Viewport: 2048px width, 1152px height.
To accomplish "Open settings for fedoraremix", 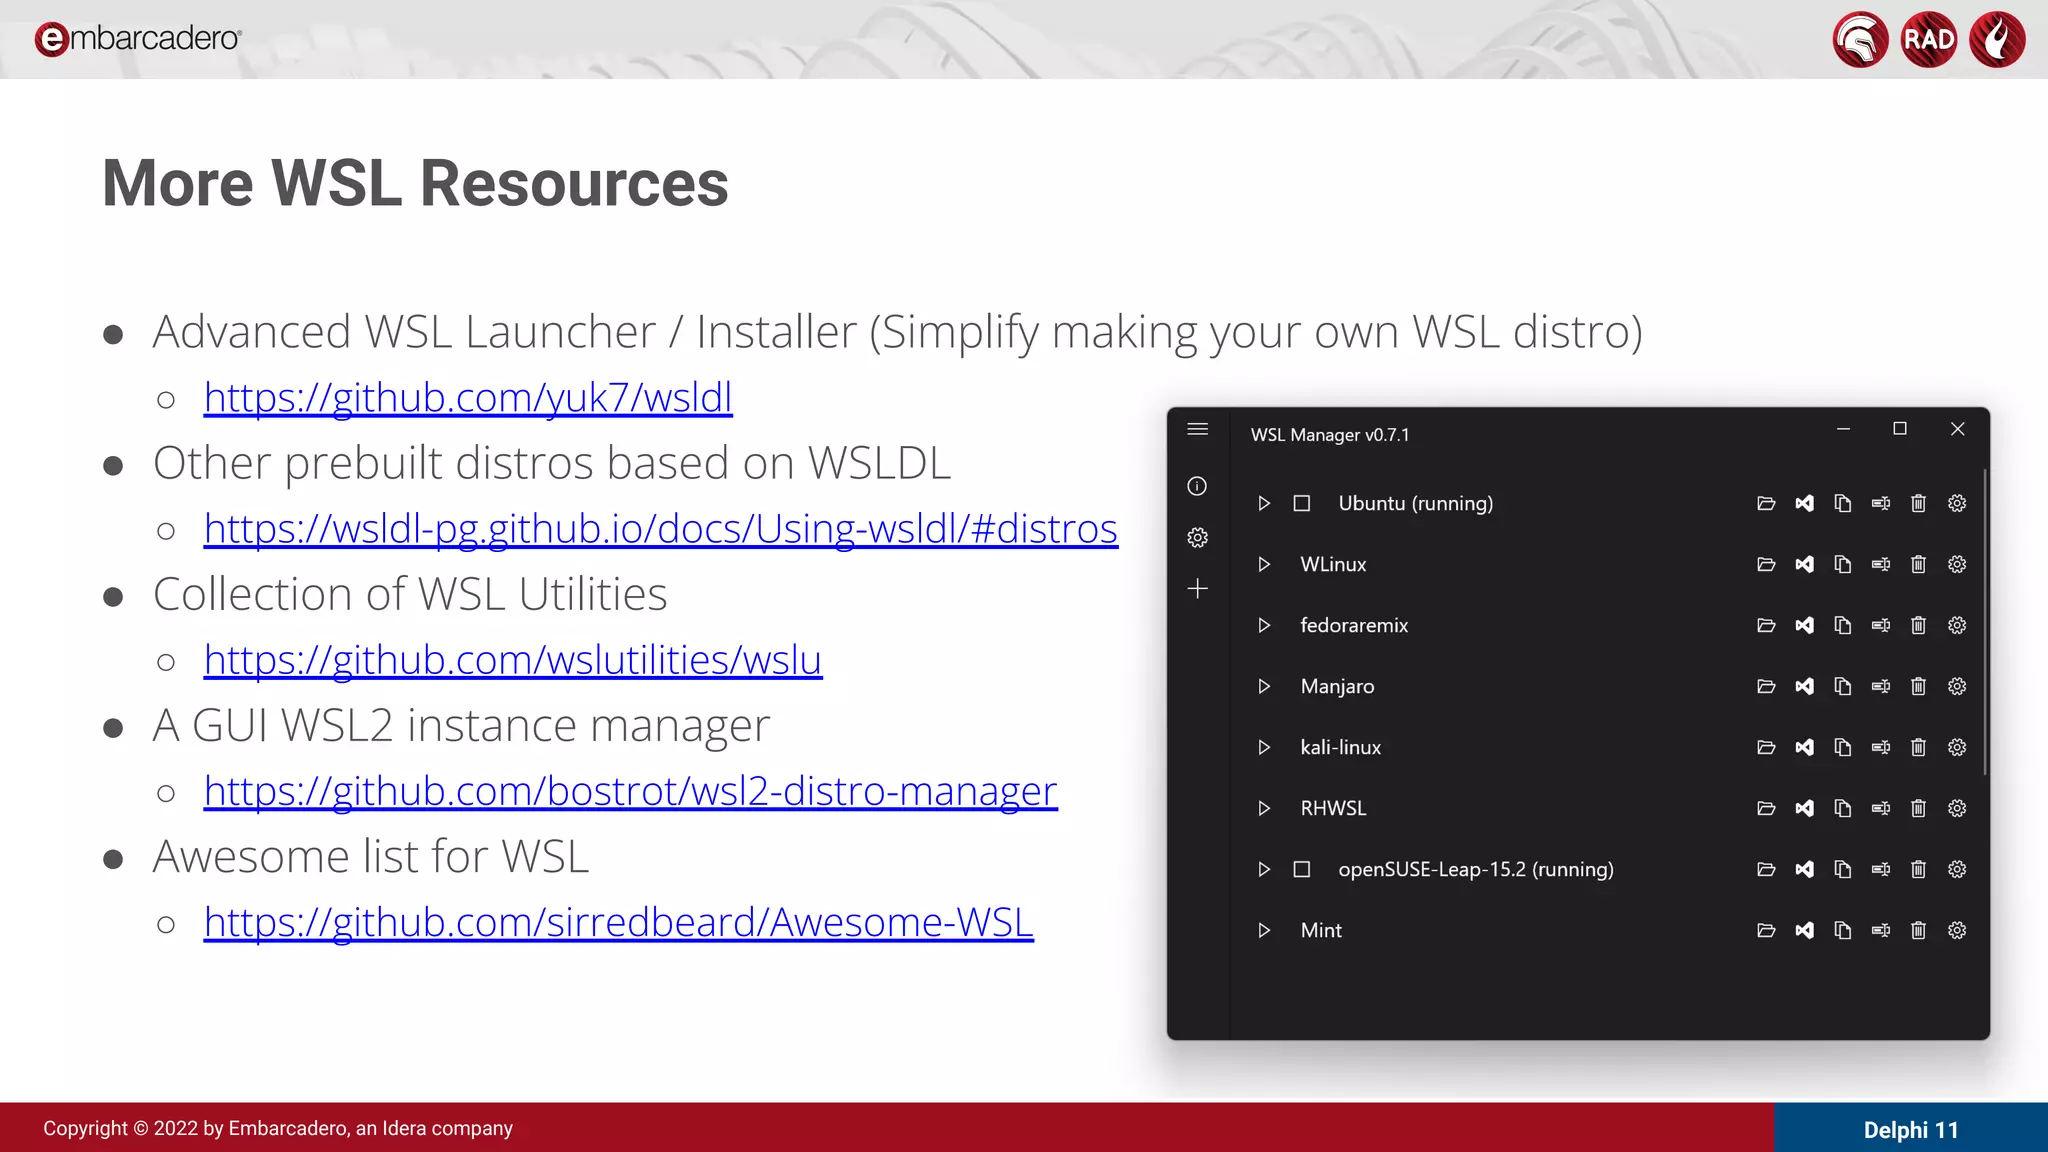I will [1957, 625].
